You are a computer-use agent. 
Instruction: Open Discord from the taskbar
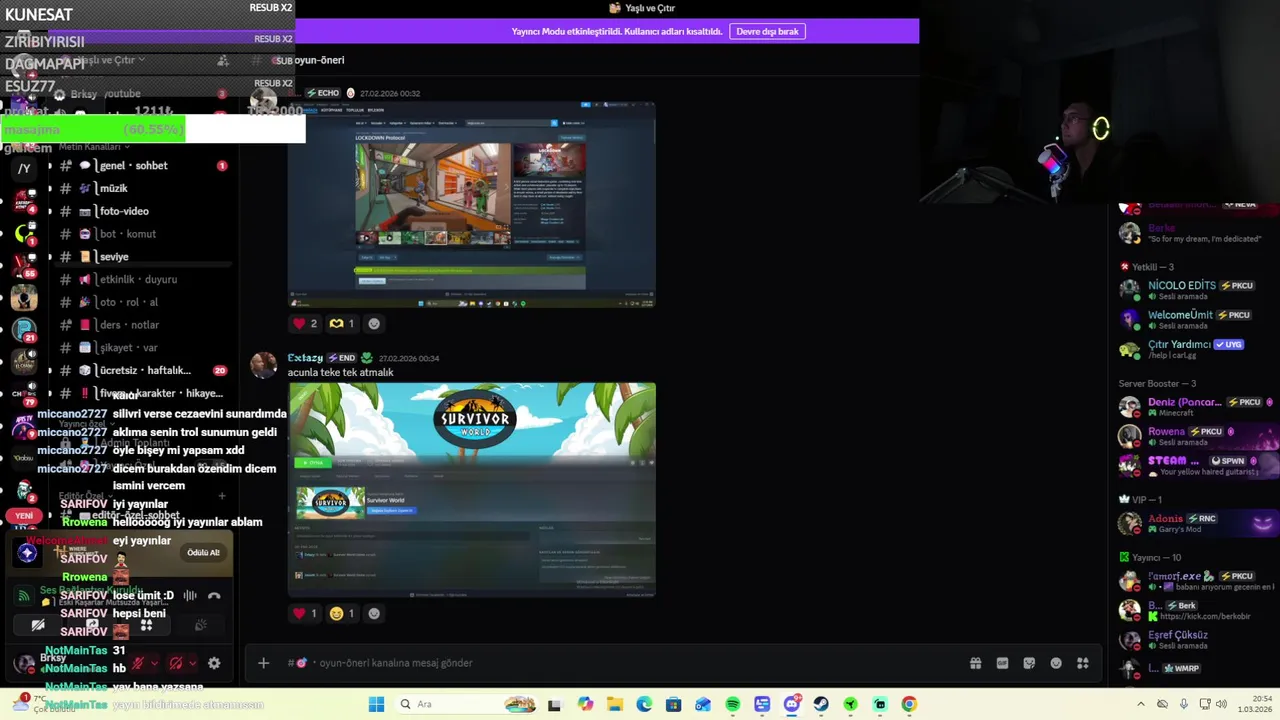coord(792,704)
